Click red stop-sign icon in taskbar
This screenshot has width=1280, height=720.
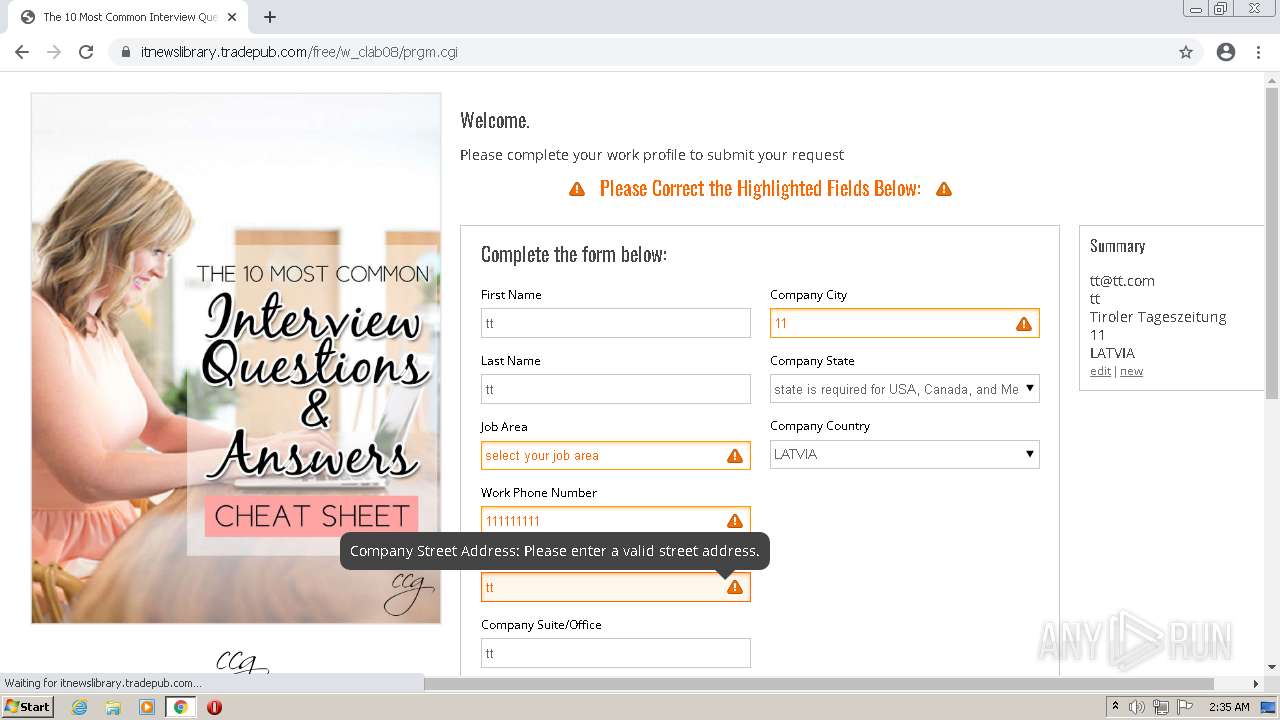coord(214,707)
